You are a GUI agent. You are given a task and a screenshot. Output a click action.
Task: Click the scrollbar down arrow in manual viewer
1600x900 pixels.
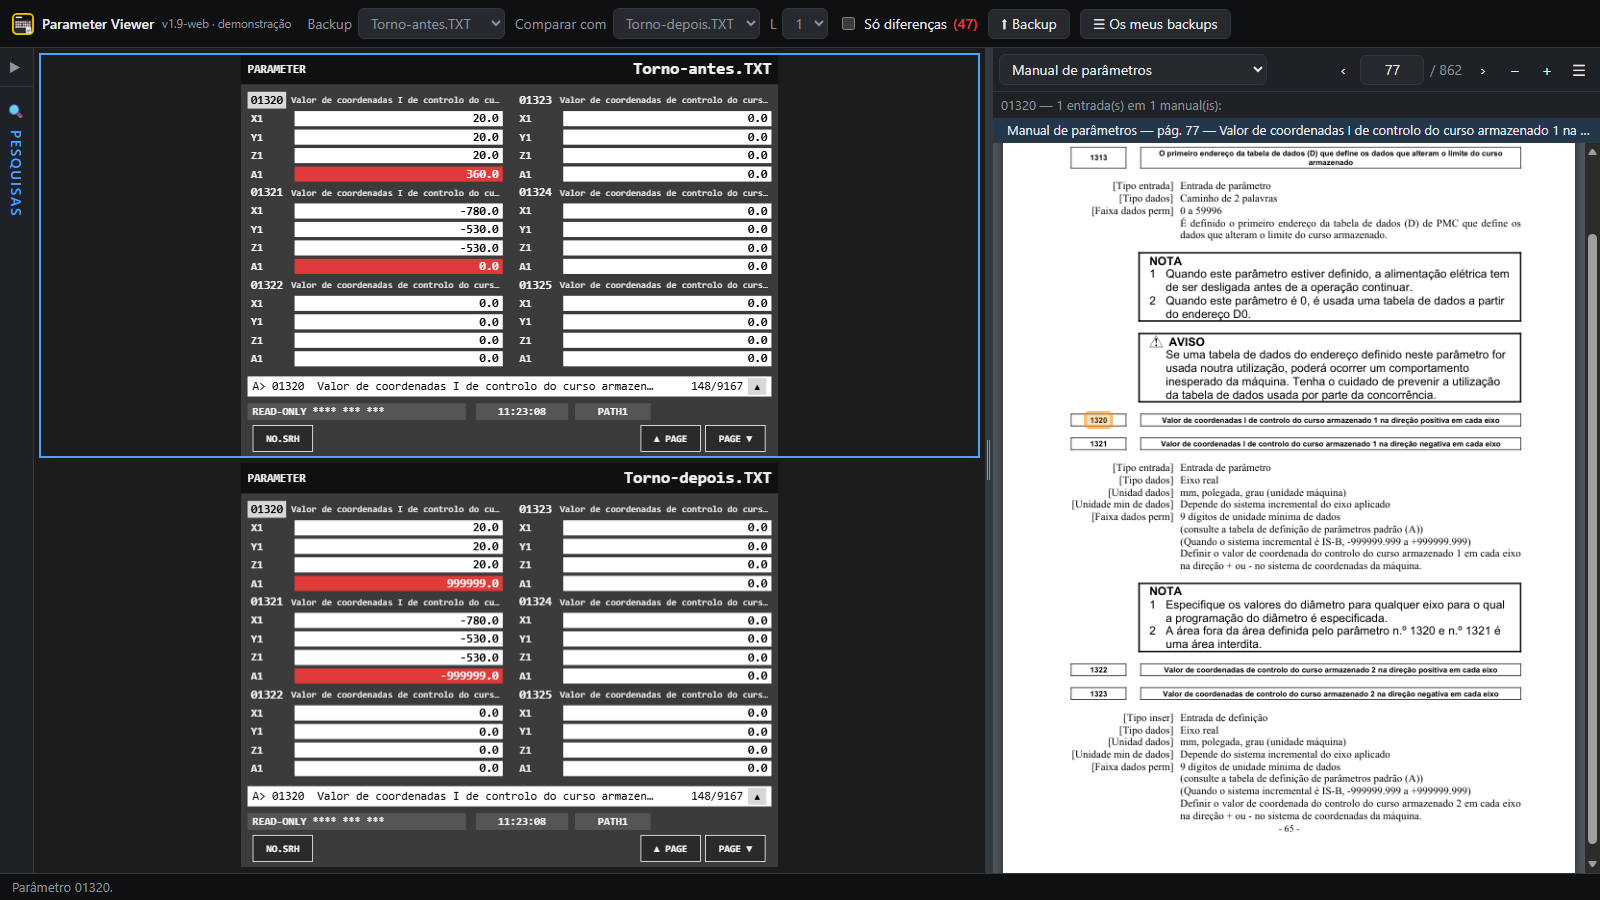click(1592, 864)
